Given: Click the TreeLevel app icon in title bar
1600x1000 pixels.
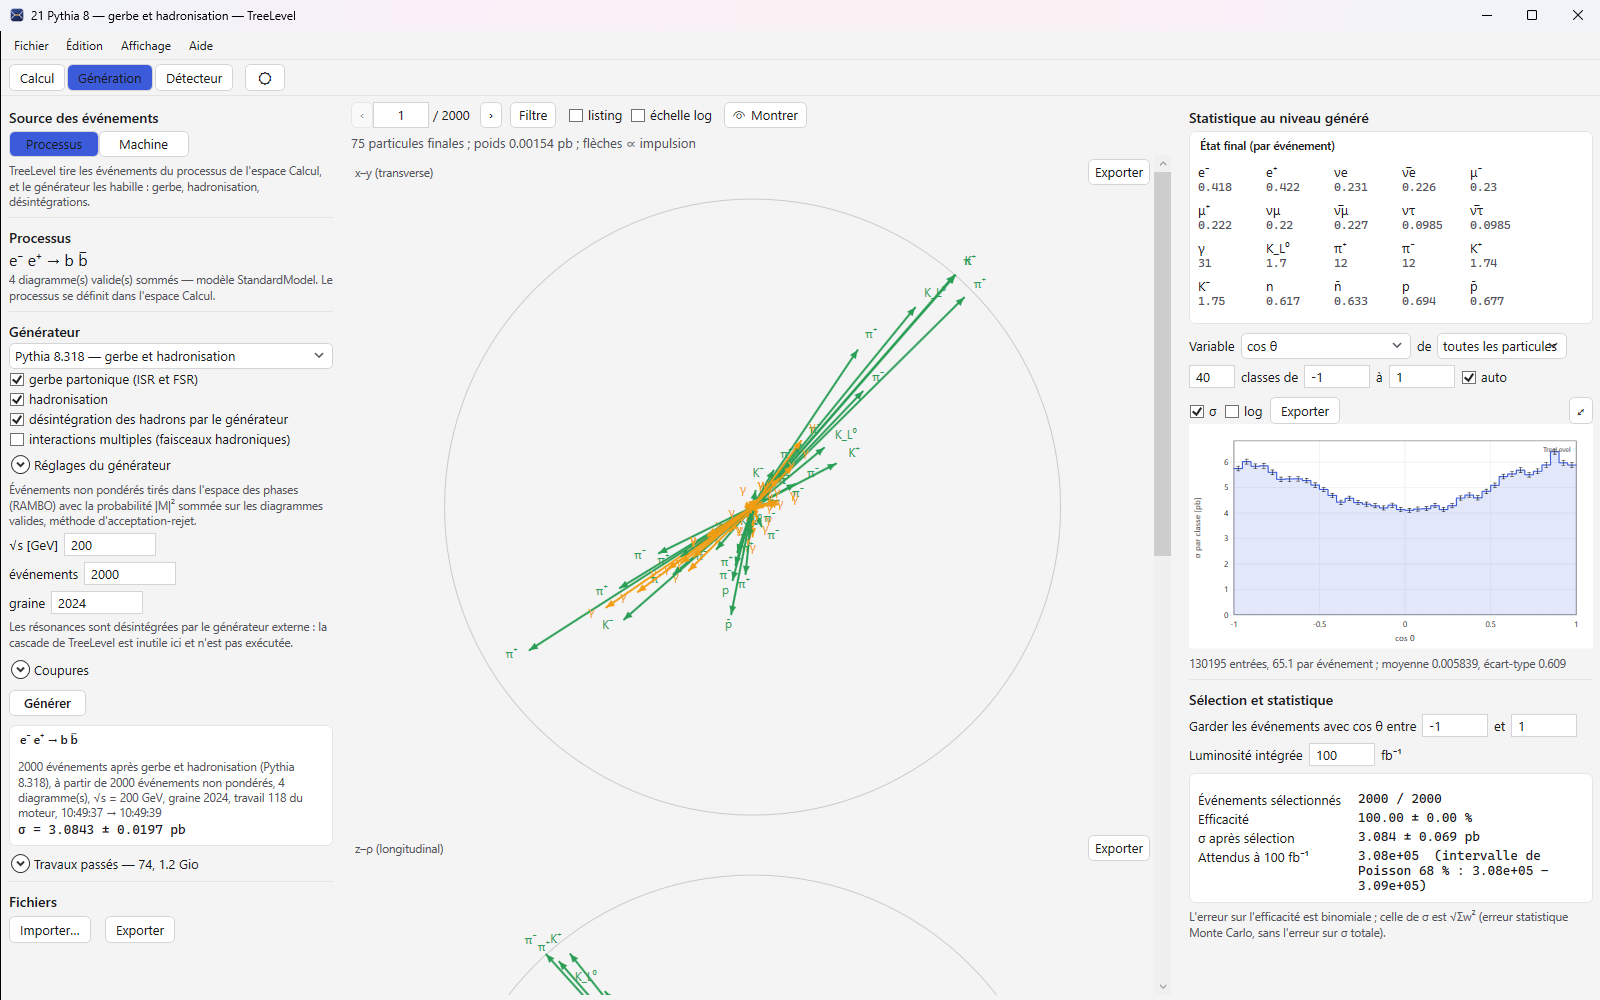Looking at the screenshot, I should coord(16,15).
